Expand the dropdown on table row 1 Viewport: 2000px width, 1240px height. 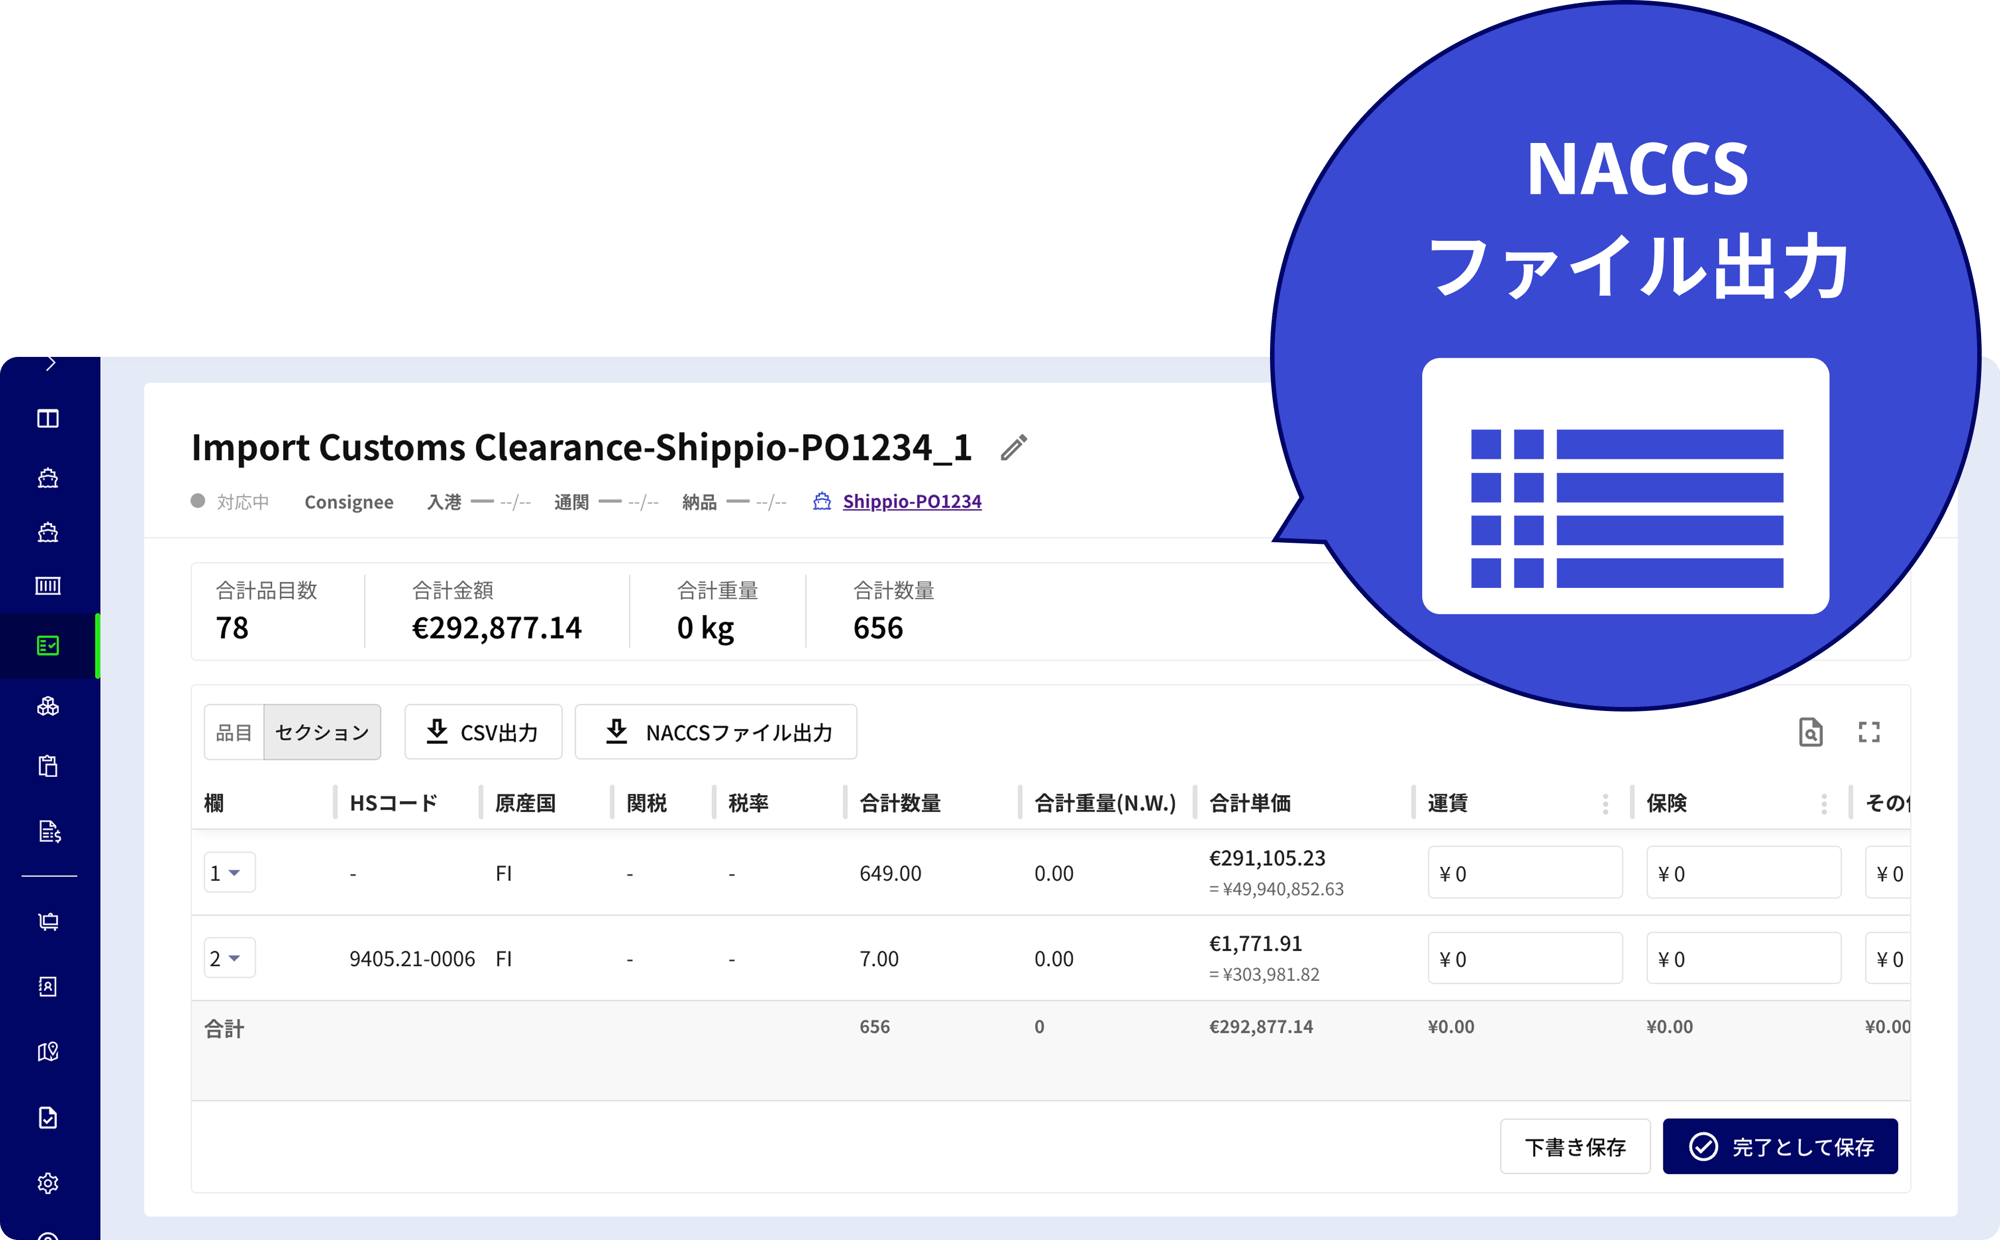click(x=229, y=872)
